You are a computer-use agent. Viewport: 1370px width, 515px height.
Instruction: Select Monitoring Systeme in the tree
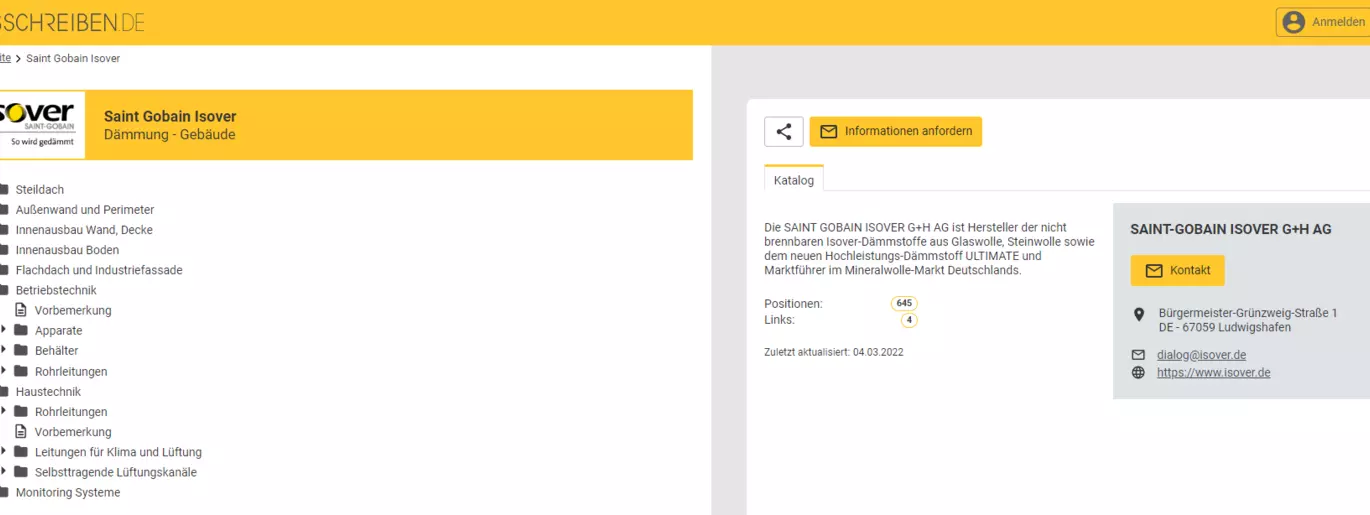[60, 492]
